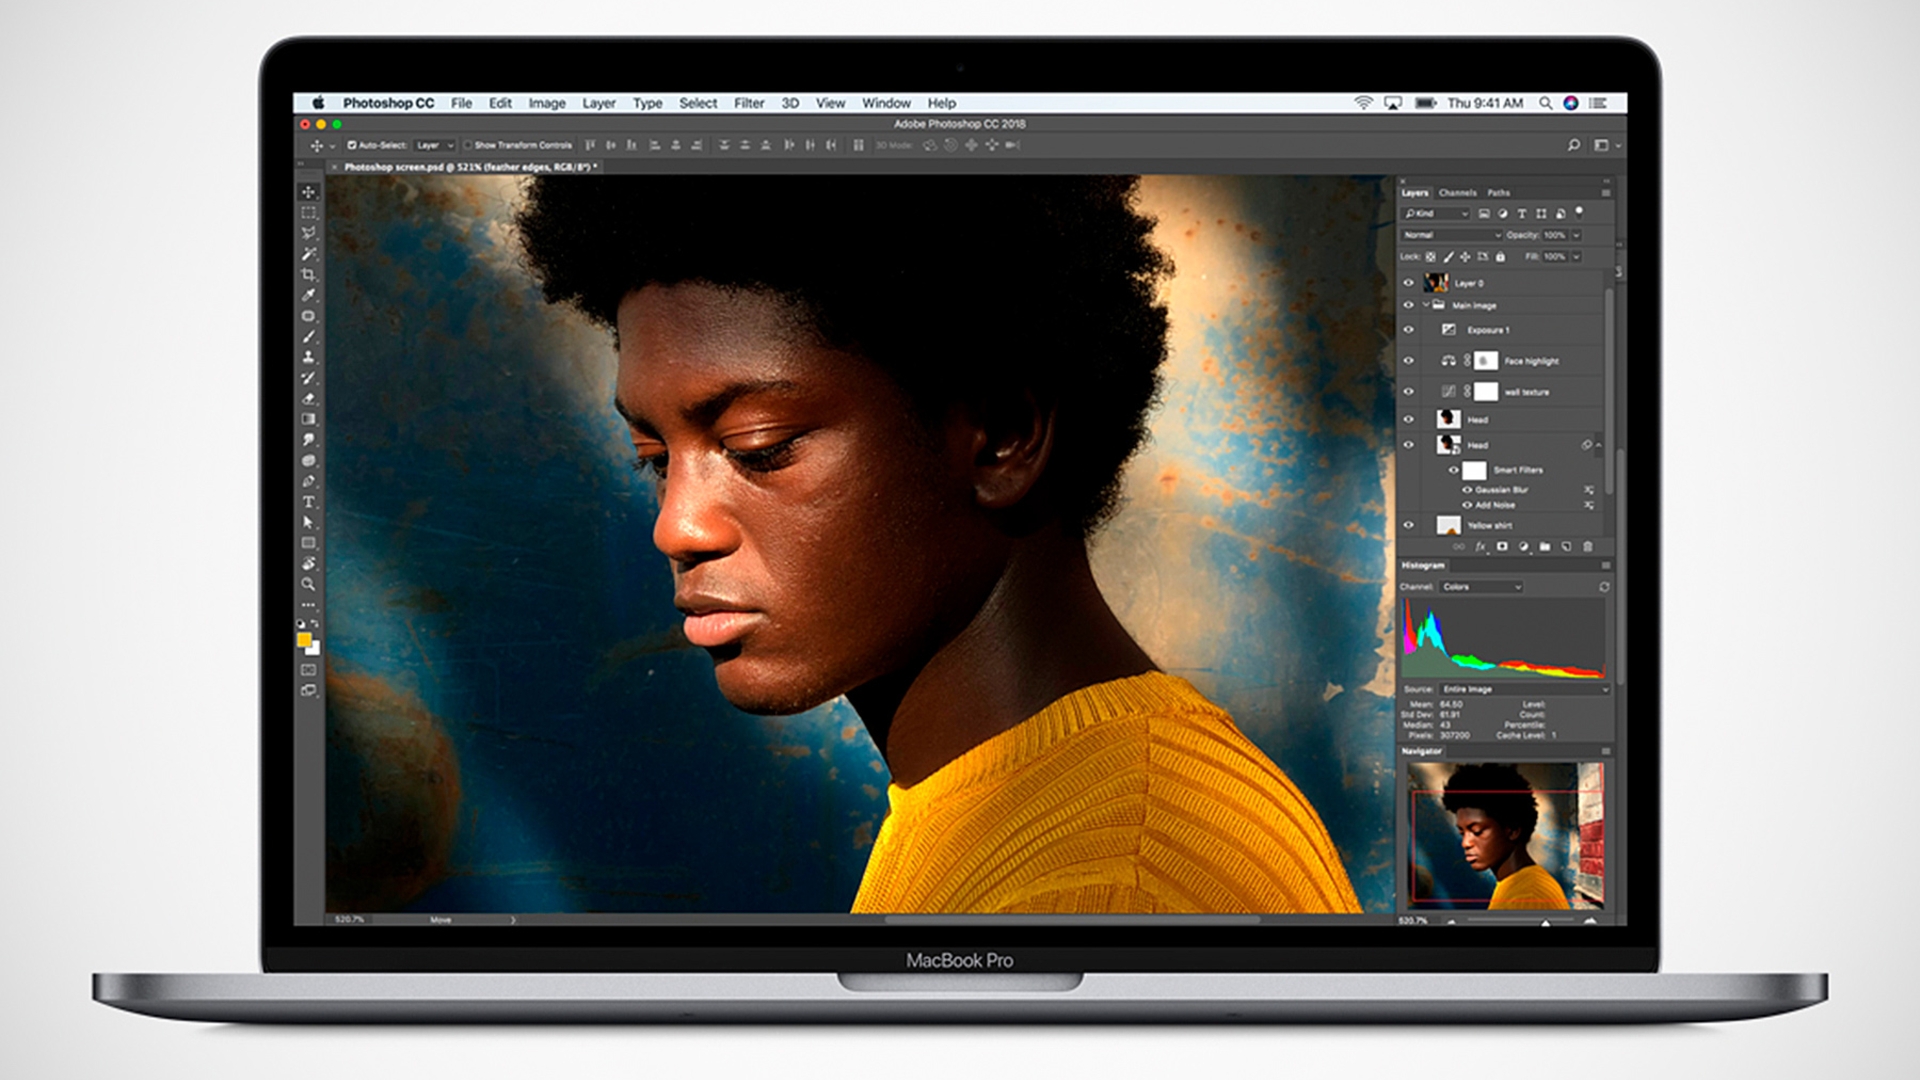The width and height of the screenshot is (1920, 1080).
Task: Open the histogram Channel Colors dropdown
Action: click(x=1481, y=587)
